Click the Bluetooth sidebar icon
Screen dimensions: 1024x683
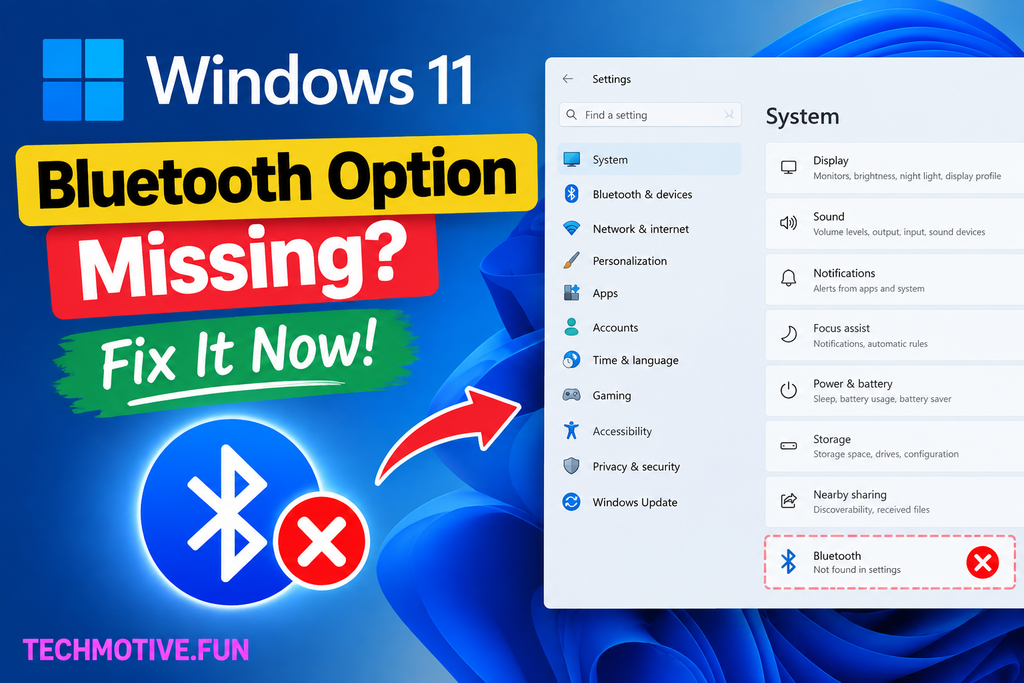[571, 194]
